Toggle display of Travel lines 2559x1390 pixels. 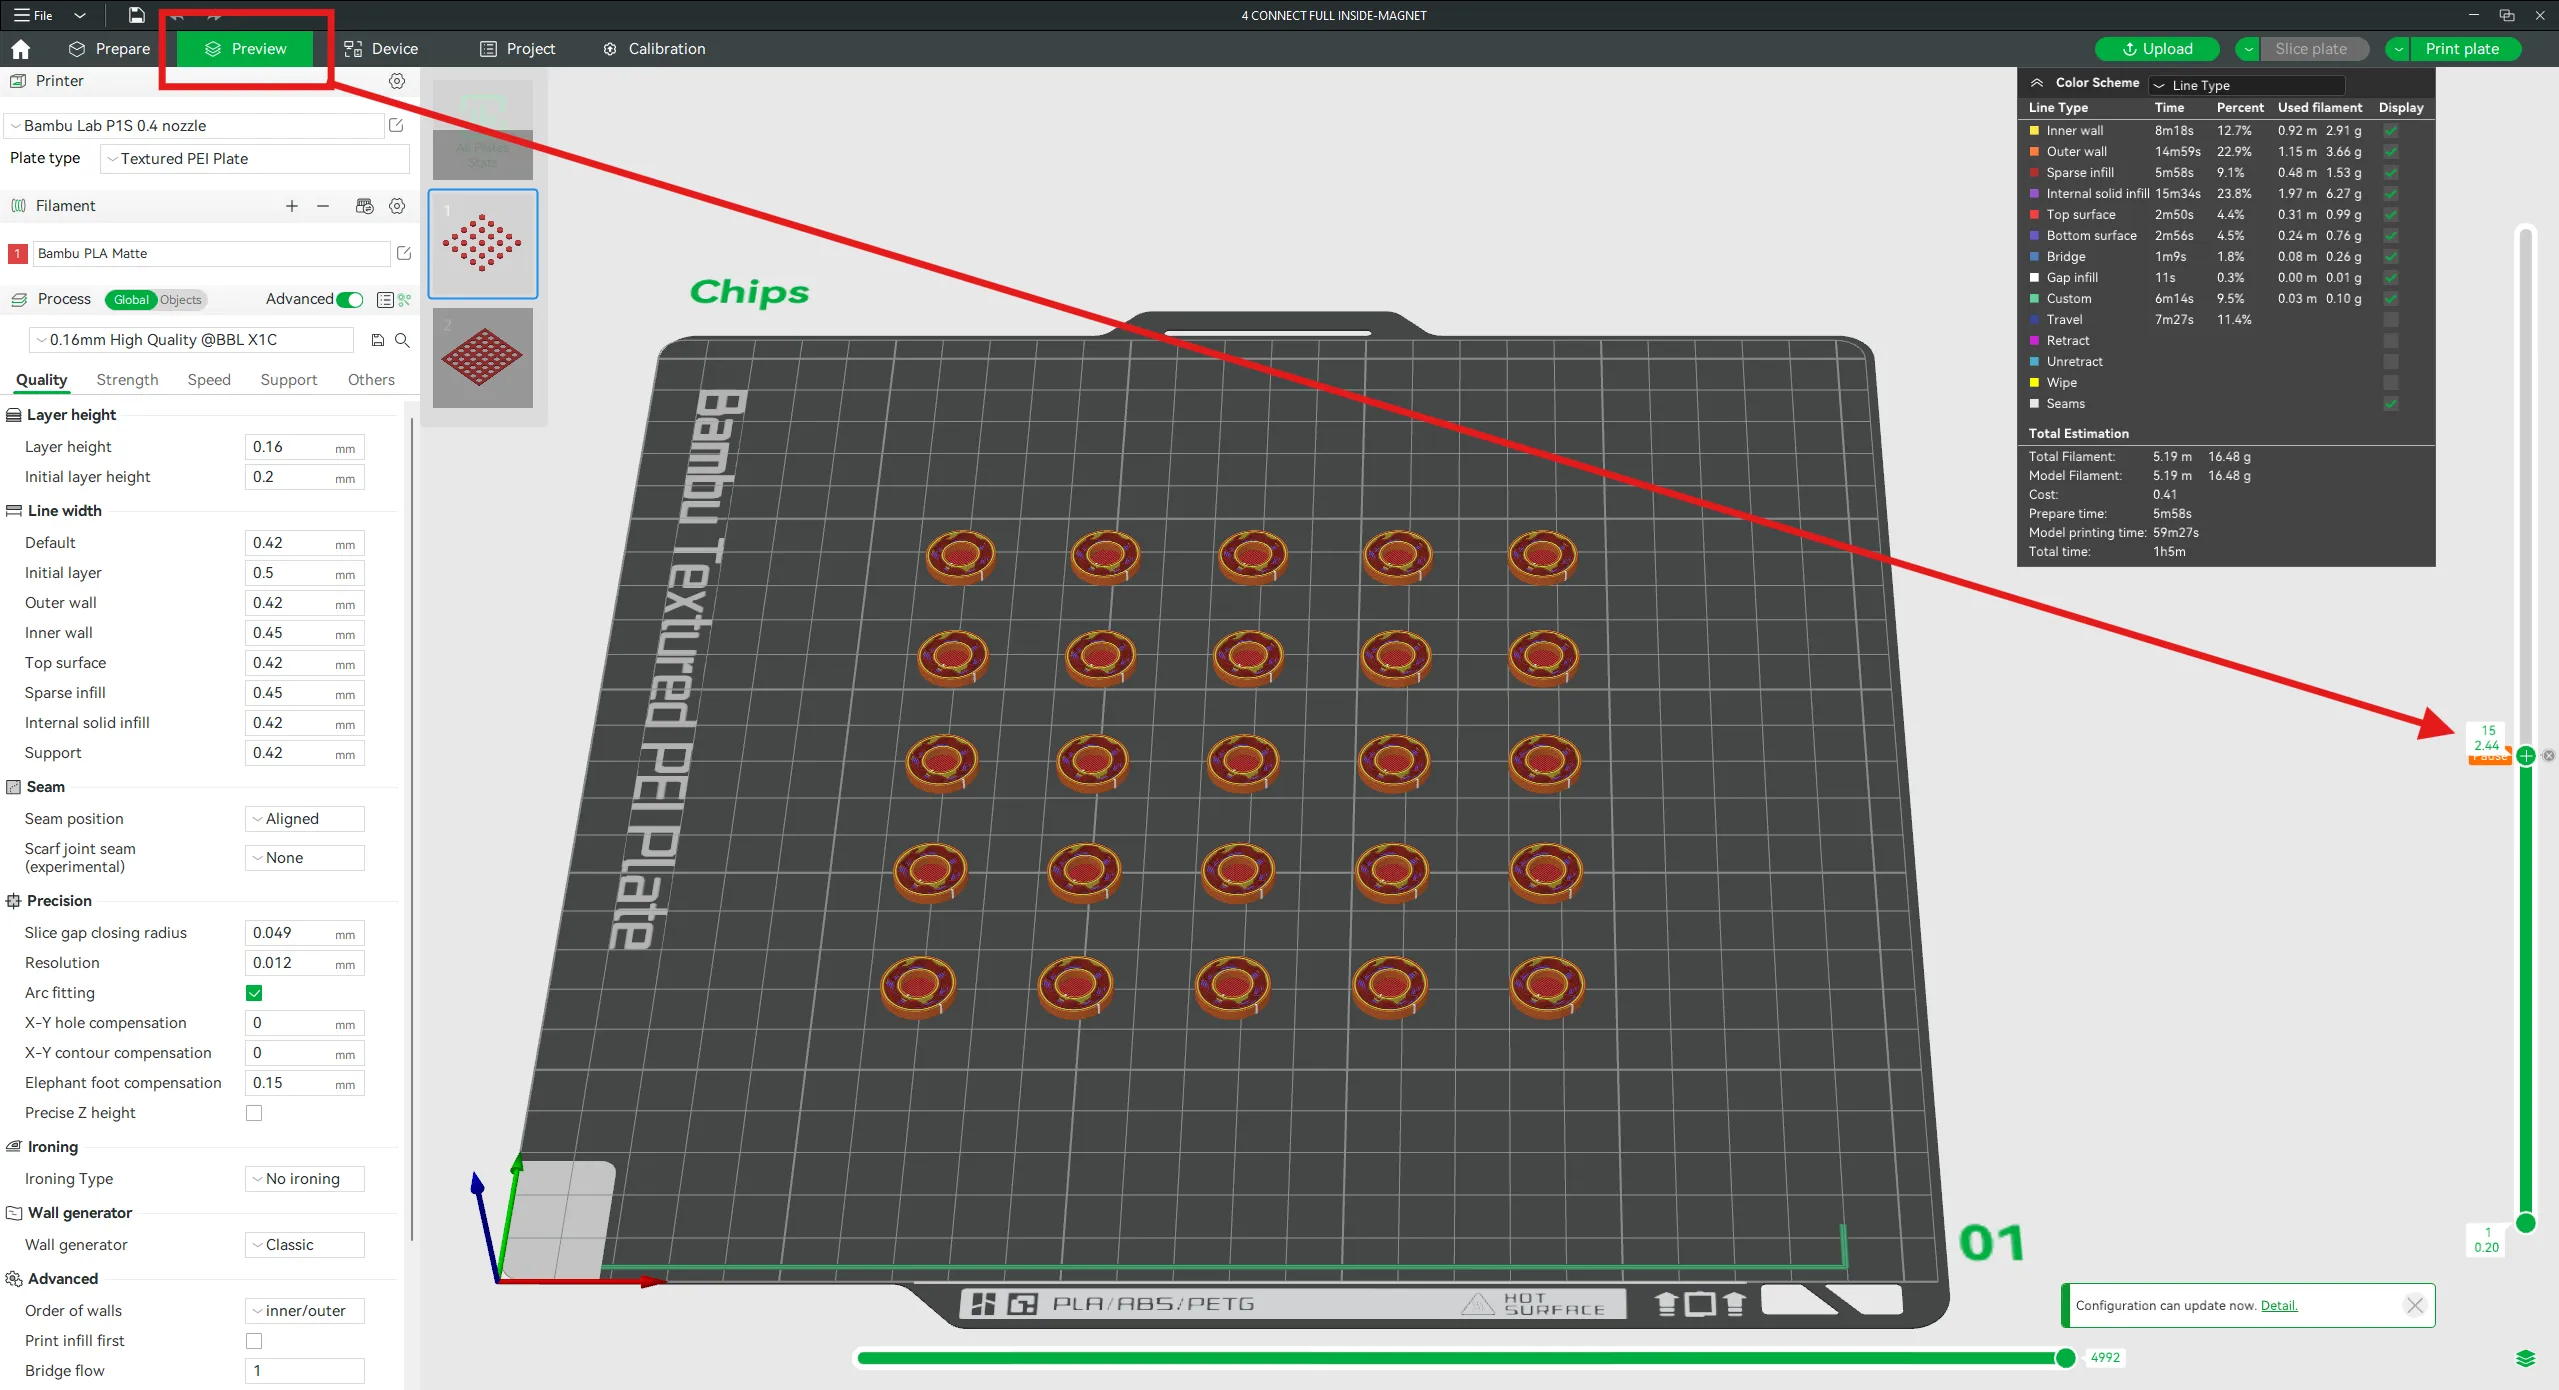(x=2391, y=320)
